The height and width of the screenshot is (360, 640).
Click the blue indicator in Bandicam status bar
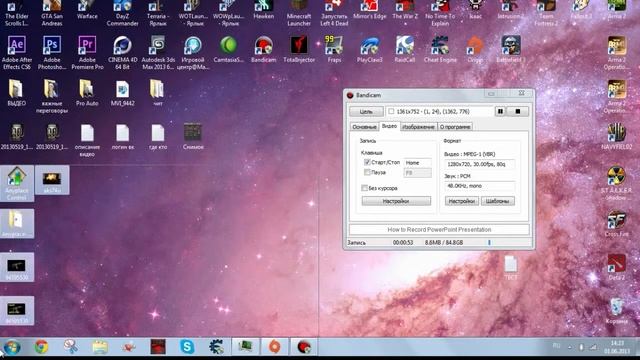click(489, 242)
